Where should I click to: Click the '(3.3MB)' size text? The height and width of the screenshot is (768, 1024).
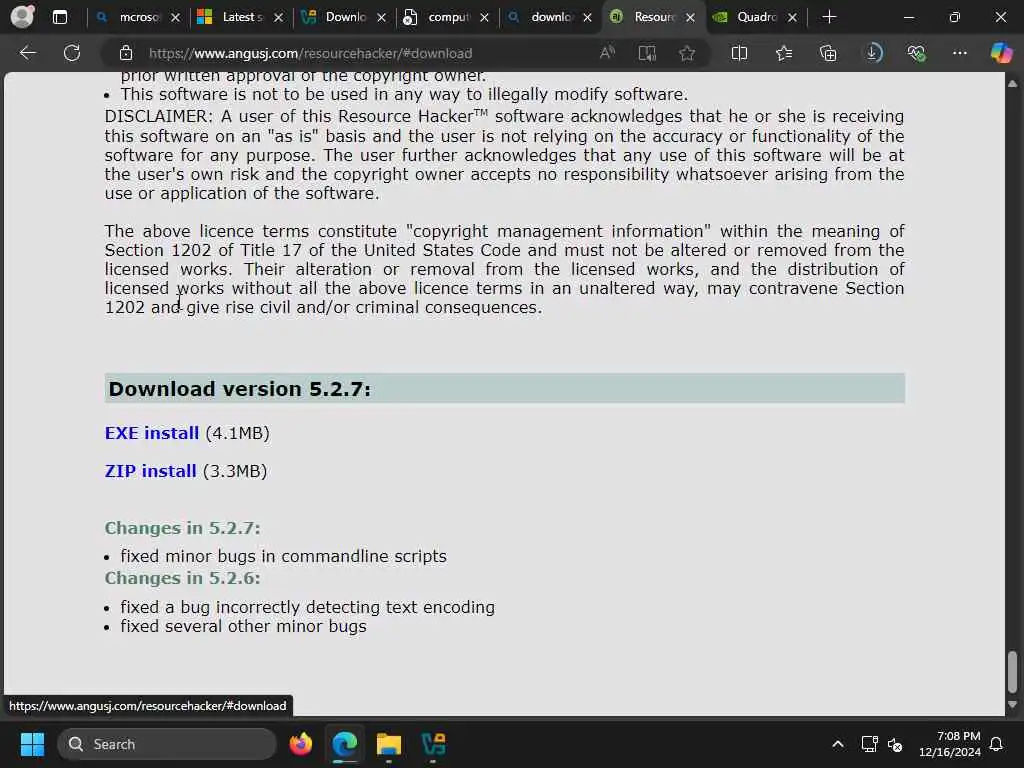pos(234,471)
